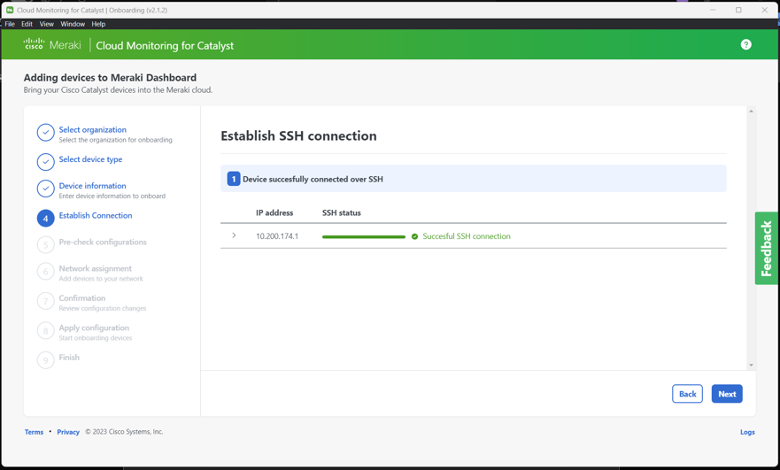
Task: Click the Device information checkmark icon
Action: point(45,189)
